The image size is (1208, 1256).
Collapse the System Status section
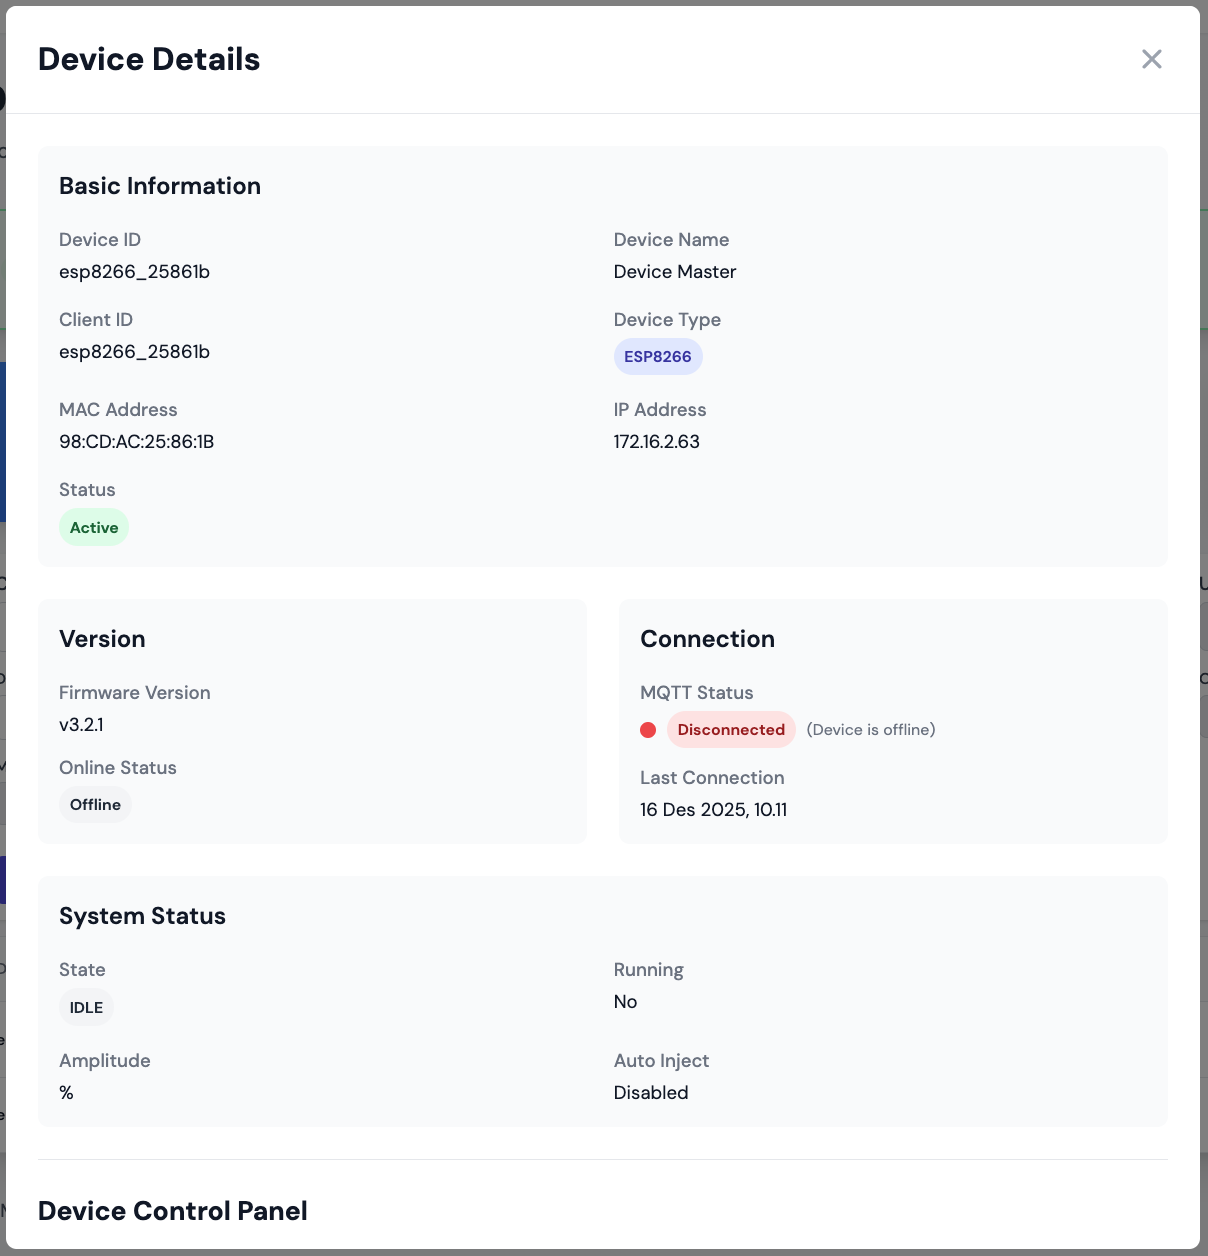tap(142, 915)
